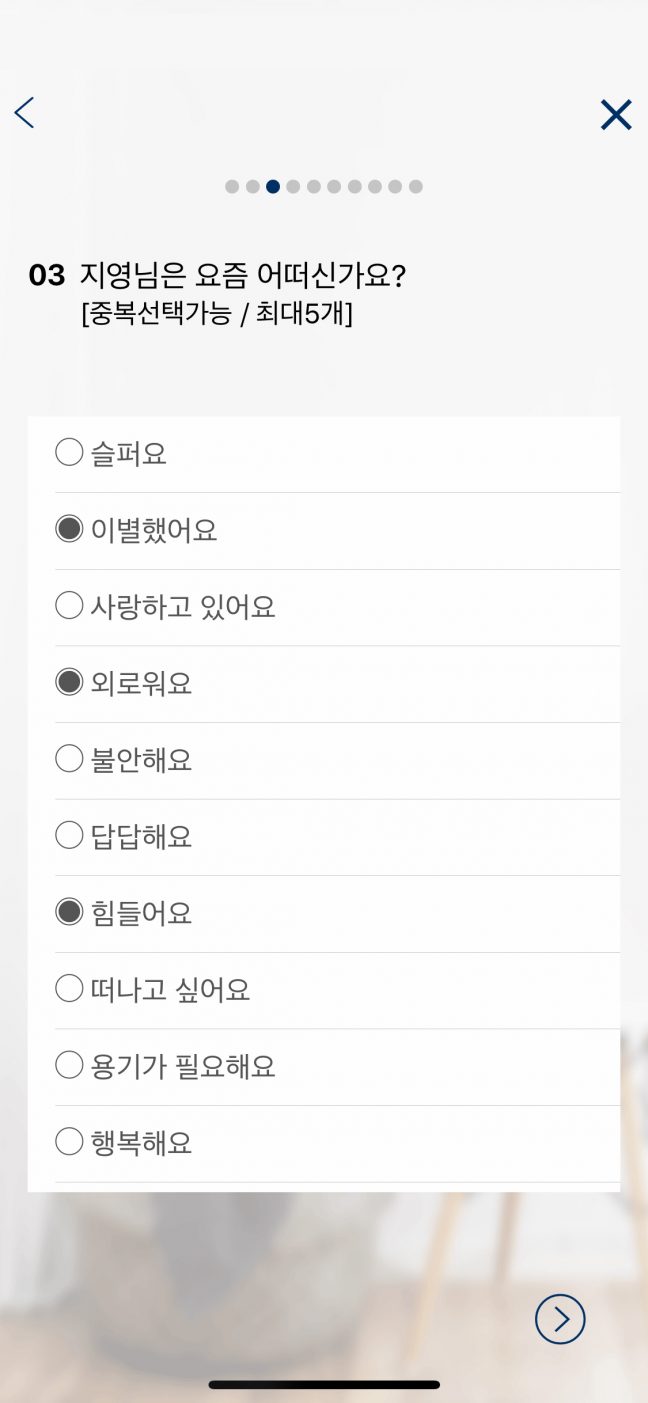
Task: Select the 행복해요 radio button
Action: pos(69,1141)
